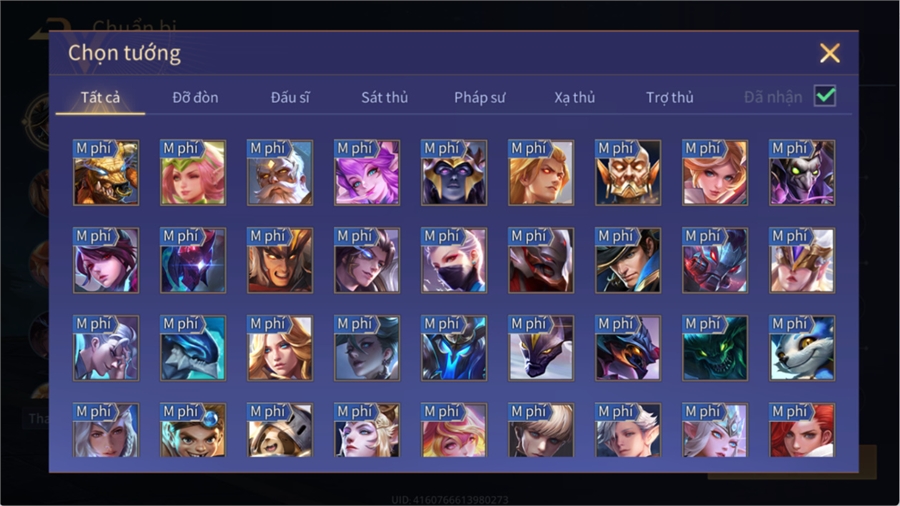Pick the hero wearing a dark hat
900x506 pixels.
[x=628, y=260]
